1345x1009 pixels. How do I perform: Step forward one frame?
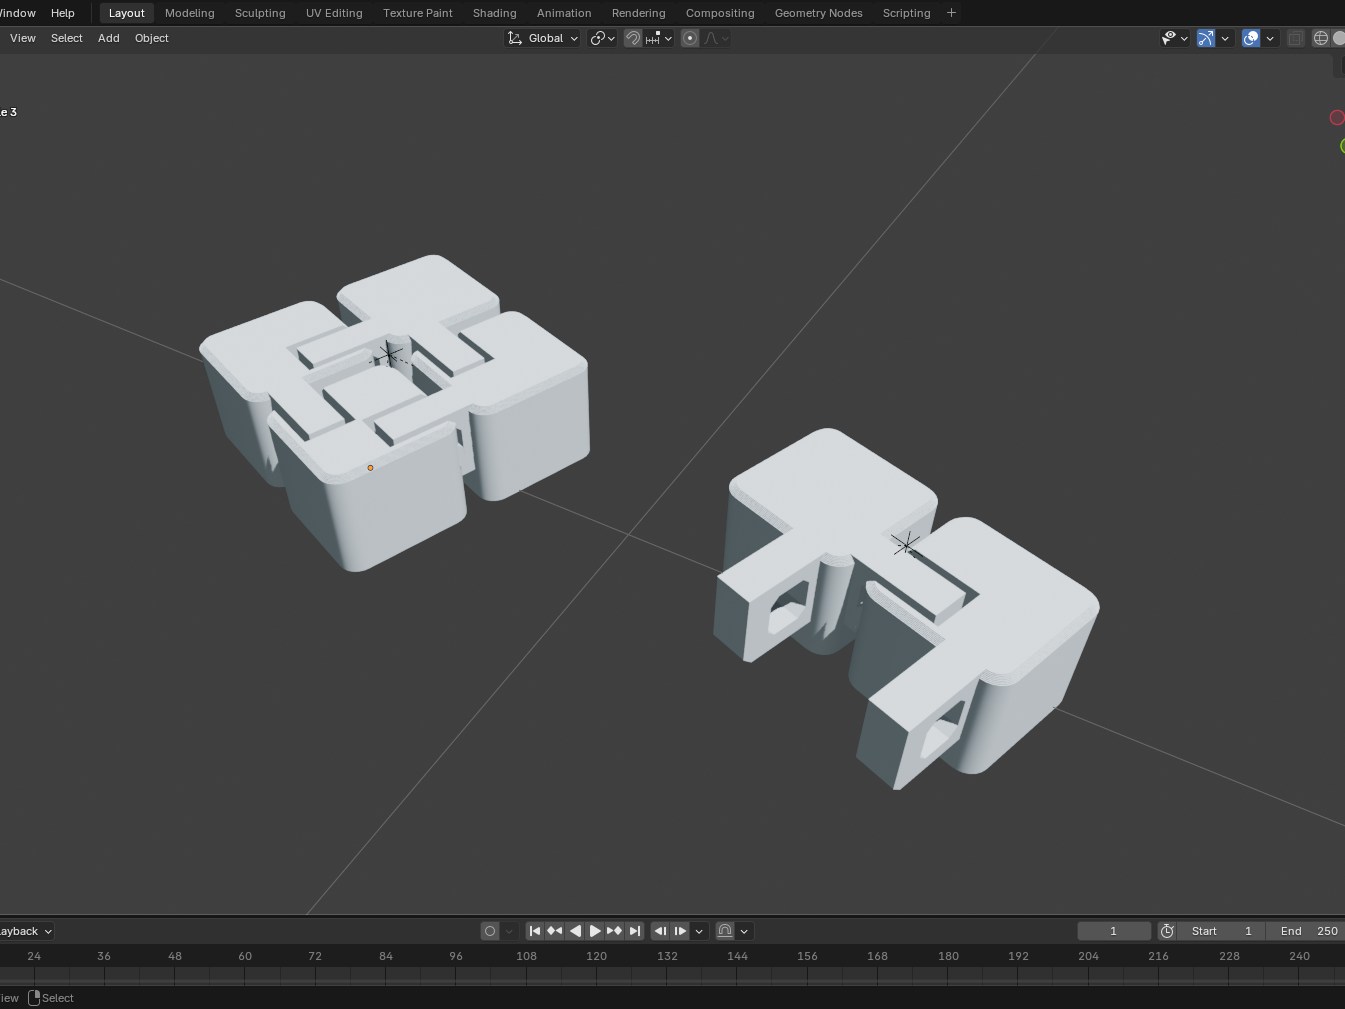pyautogui.click(x=680, y=931)
